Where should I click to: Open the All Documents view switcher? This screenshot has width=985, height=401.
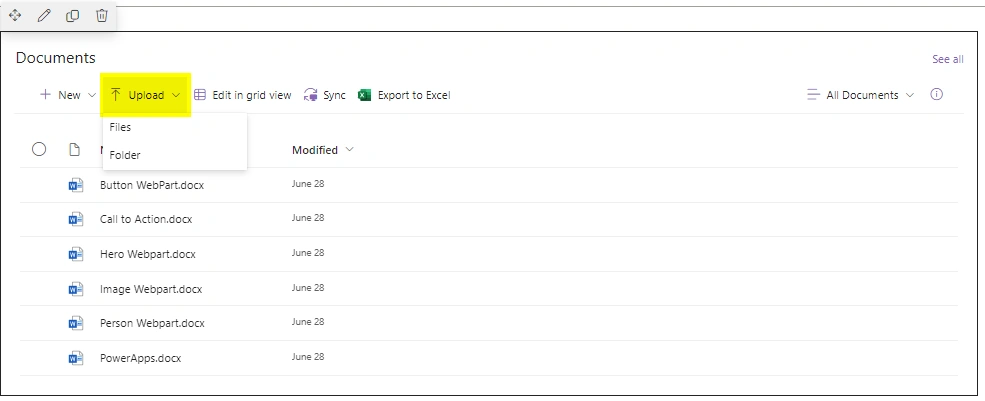(861, 95)
